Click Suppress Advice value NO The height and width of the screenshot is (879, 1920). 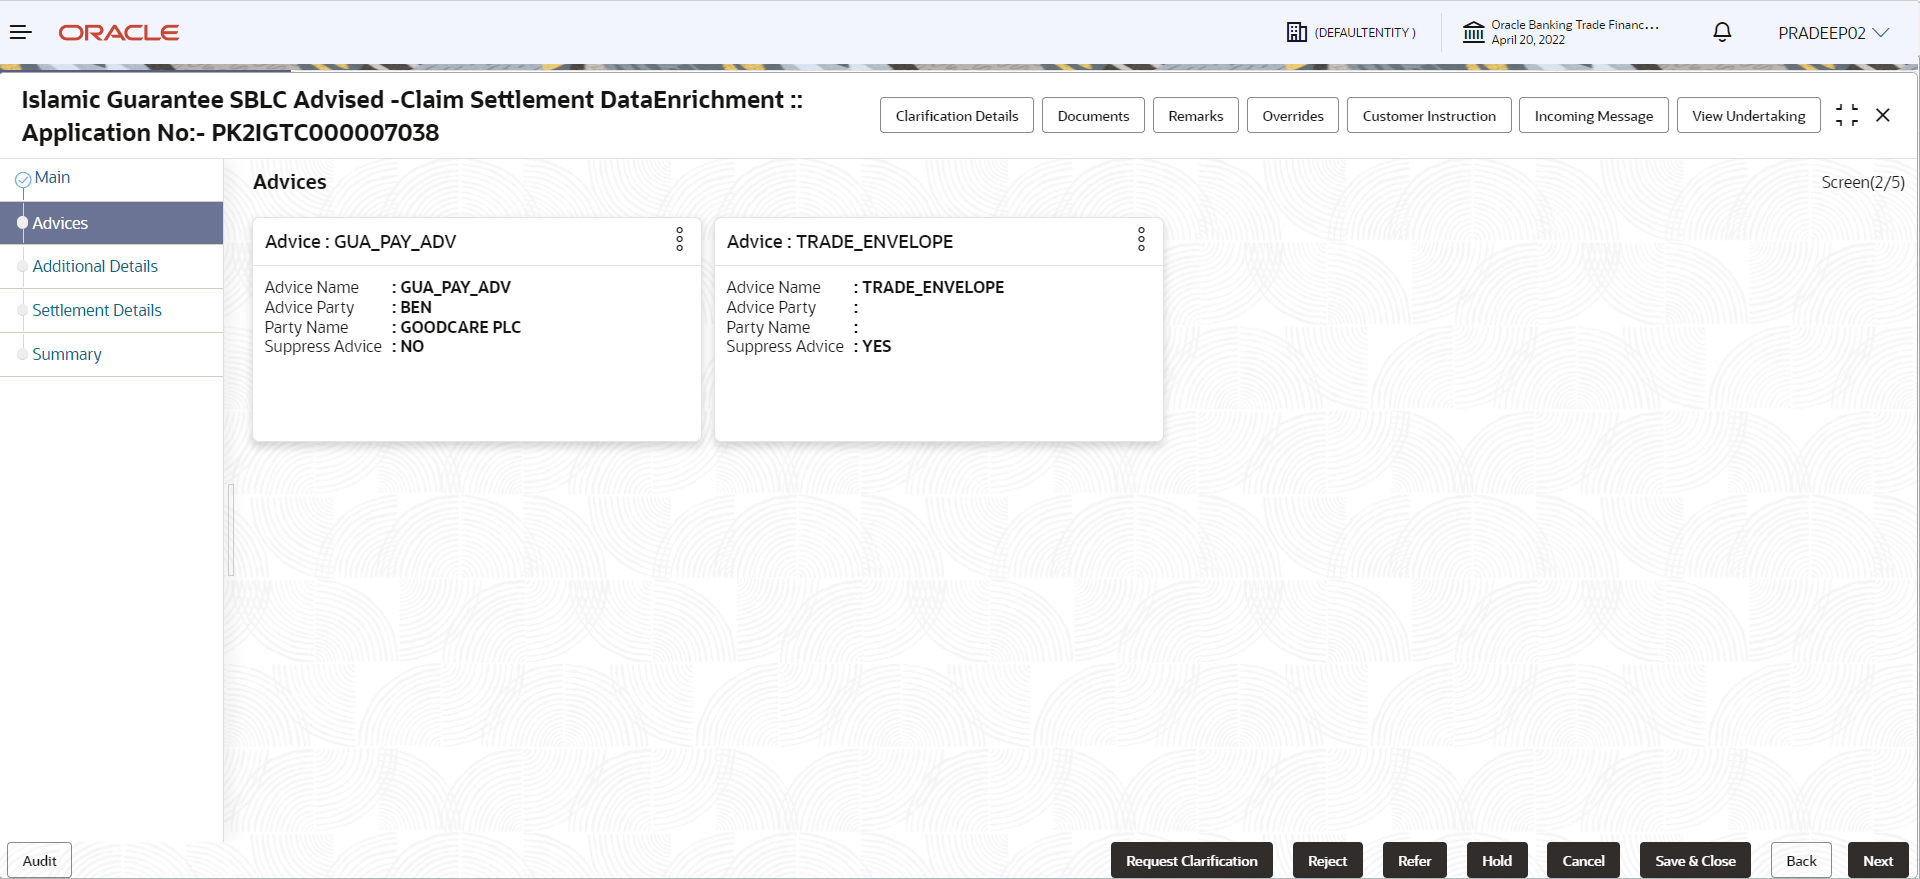point(412,346)
